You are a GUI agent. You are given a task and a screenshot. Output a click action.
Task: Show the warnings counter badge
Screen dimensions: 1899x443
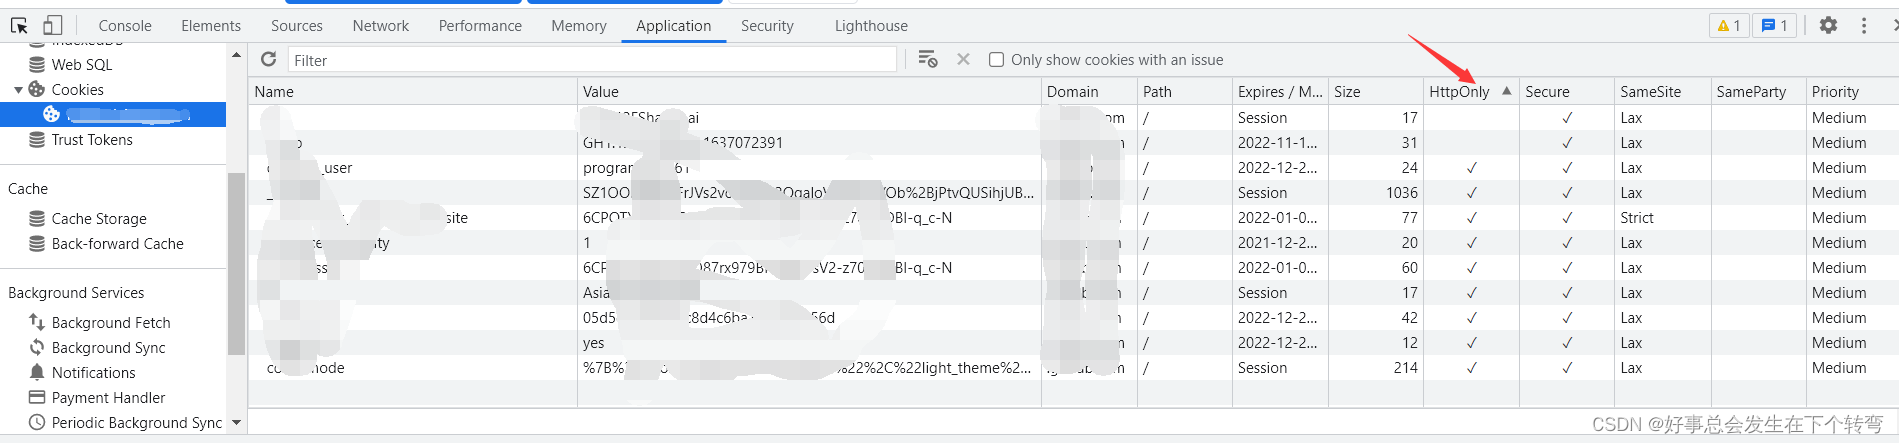[1729, 25]
